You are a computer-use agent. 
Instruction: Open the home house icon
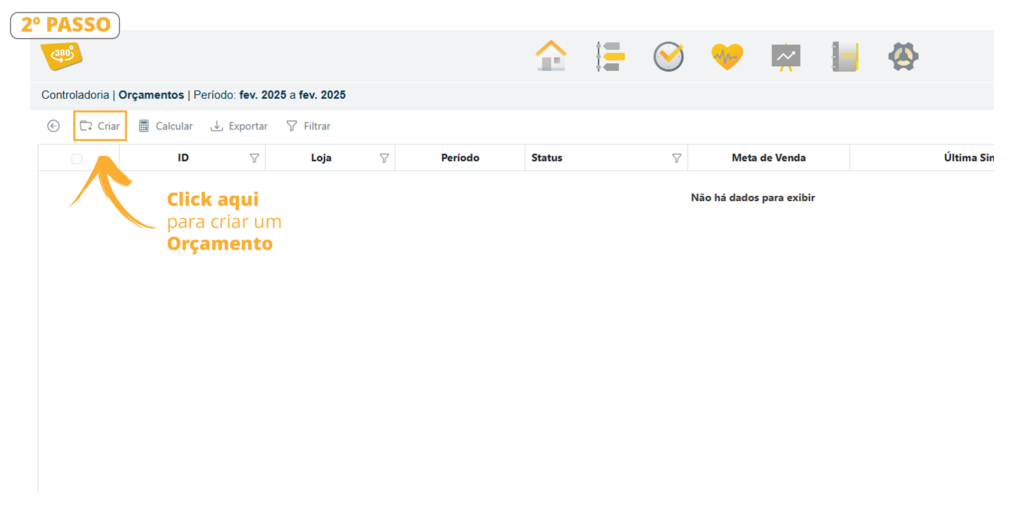[551, 55]
